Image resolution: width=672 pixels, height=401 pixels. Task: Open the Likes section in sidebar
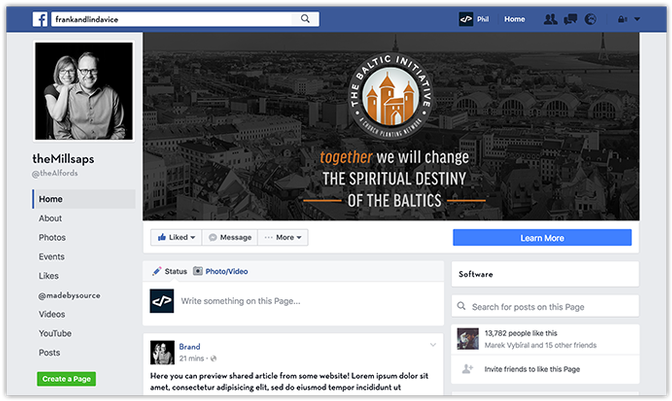pos(48,276)
